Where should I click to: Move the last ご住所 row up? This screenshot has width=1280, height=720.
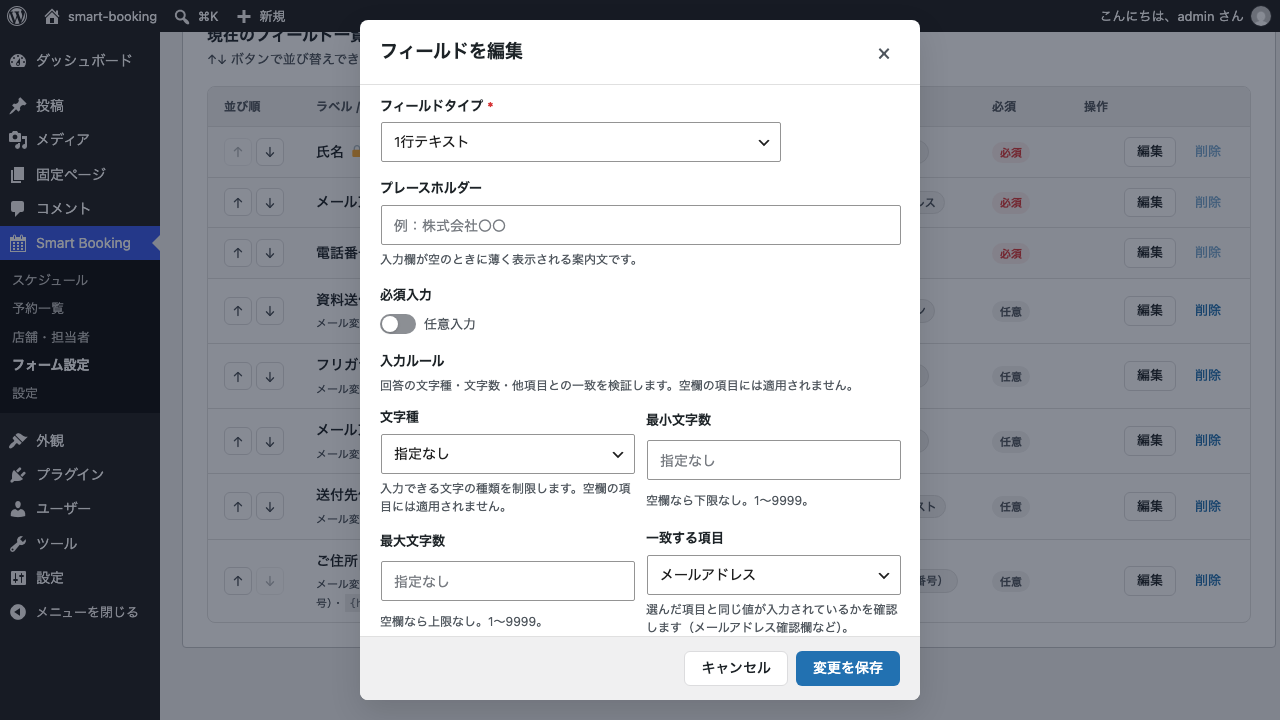point(237,580)
